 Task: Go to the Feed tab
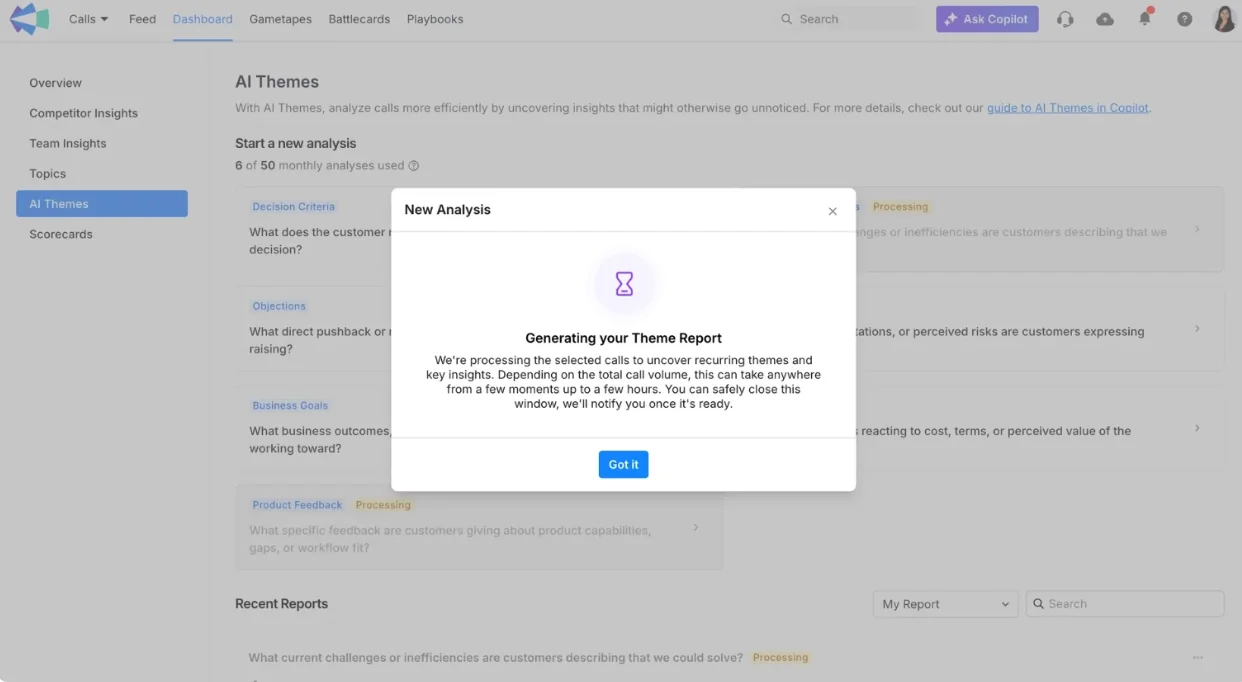(x=142, y=19)
